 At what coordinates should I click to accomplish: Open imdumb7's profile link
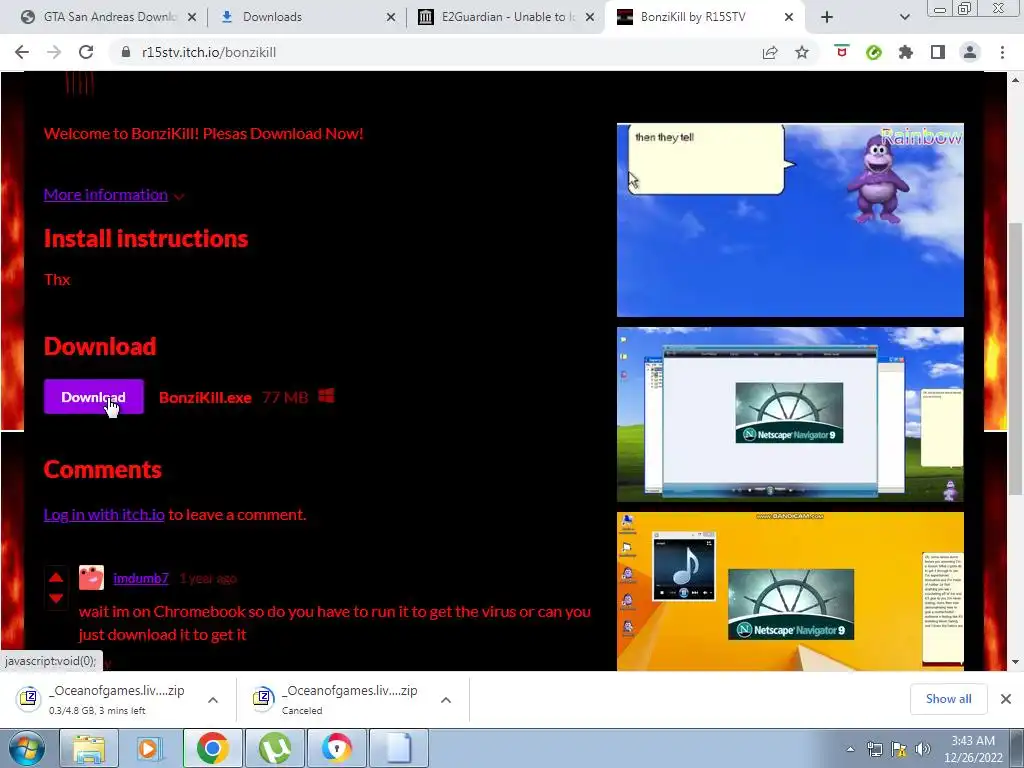pos(141,578)
